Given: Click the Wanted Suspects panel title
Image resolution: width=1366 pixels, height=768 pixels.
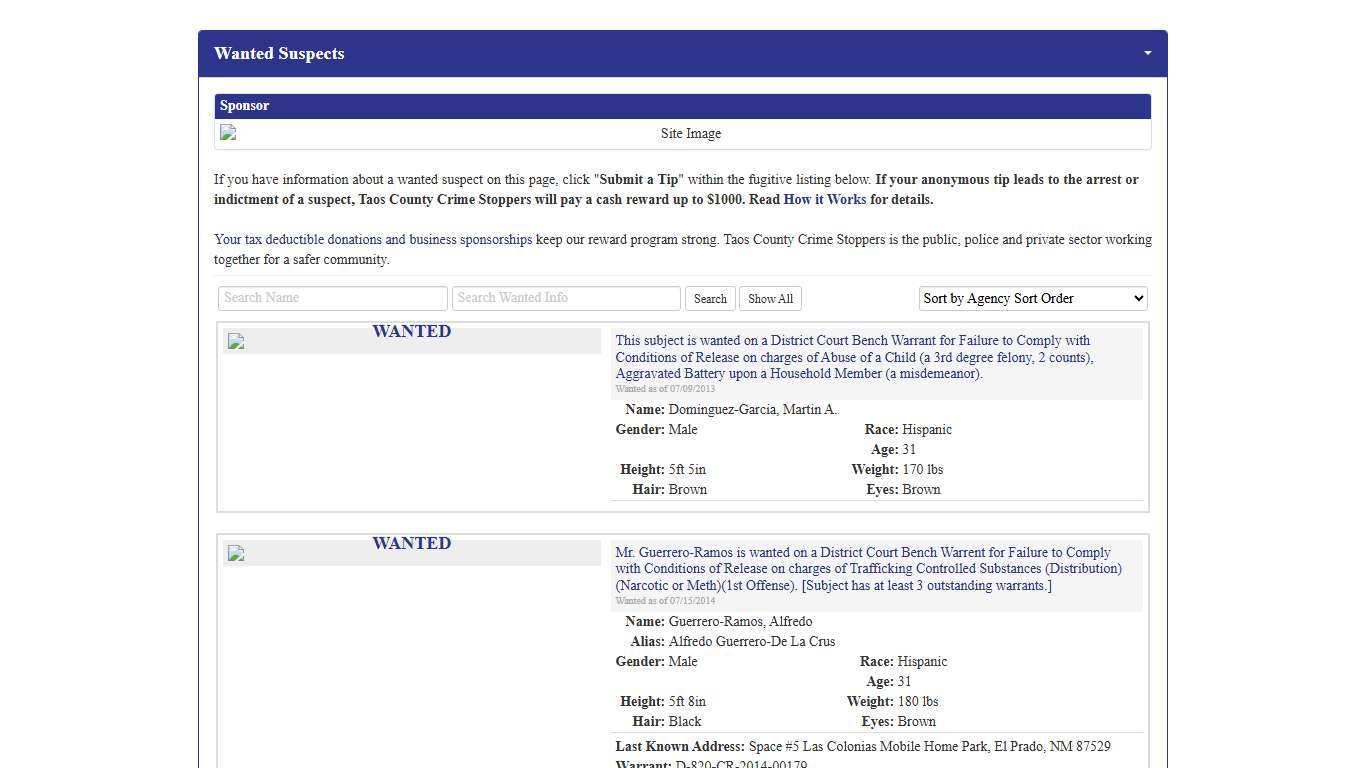Looking at the screenshot, I should tap(279, 54).
